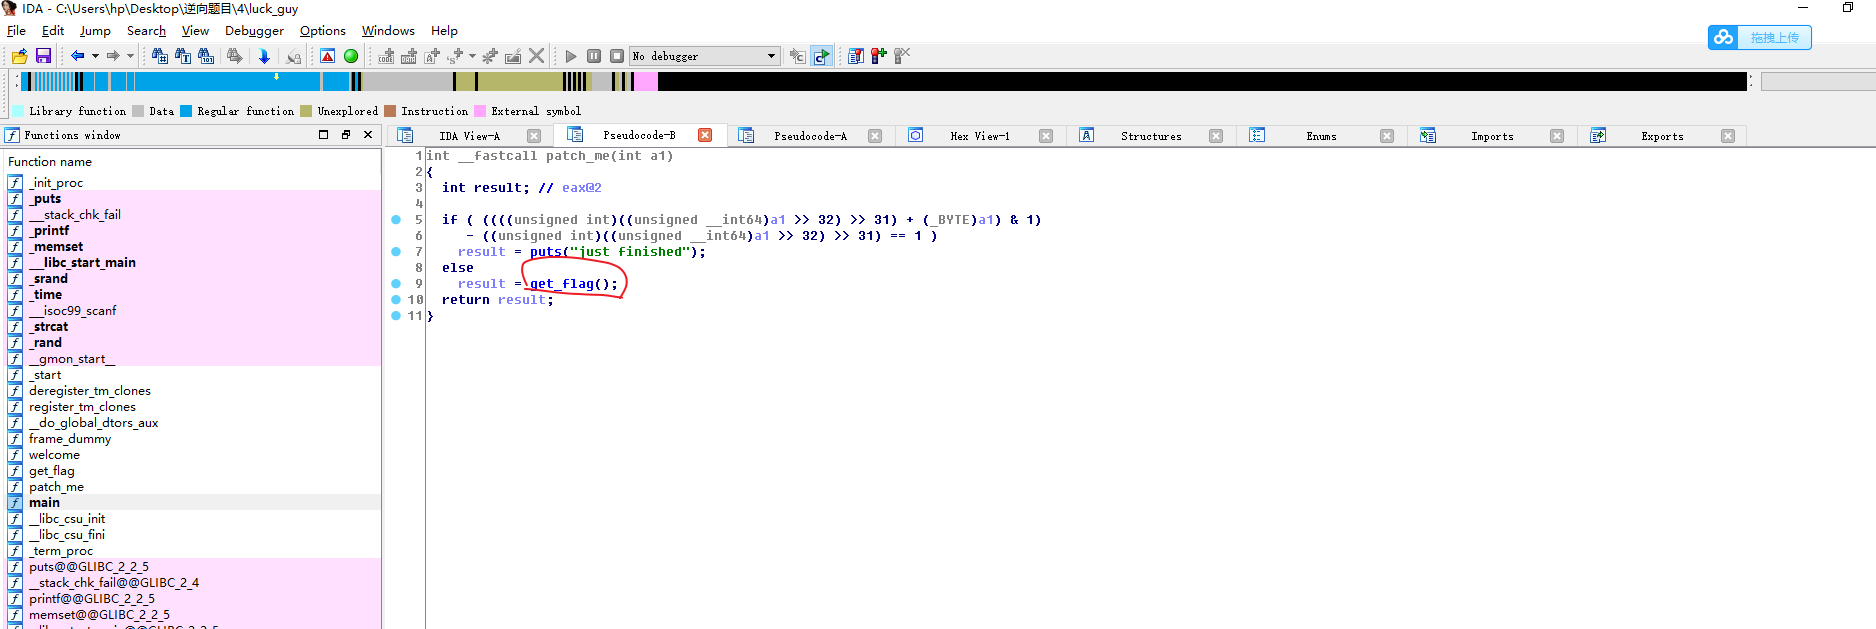Toggle breakpoint dot on line 7
1876x629 pixels.
pos(396,252)
